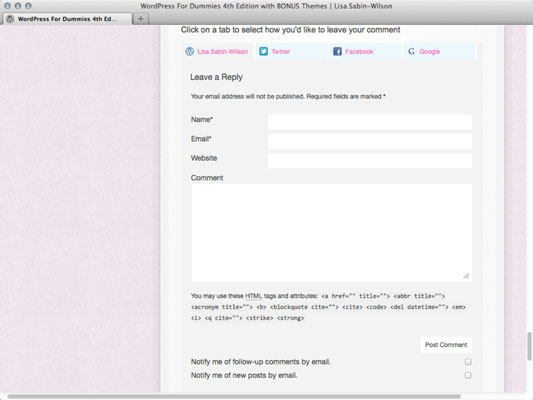
Task: Open a new browser tab with the plus button
Action: pyautogui.click(x=141, y=19)
